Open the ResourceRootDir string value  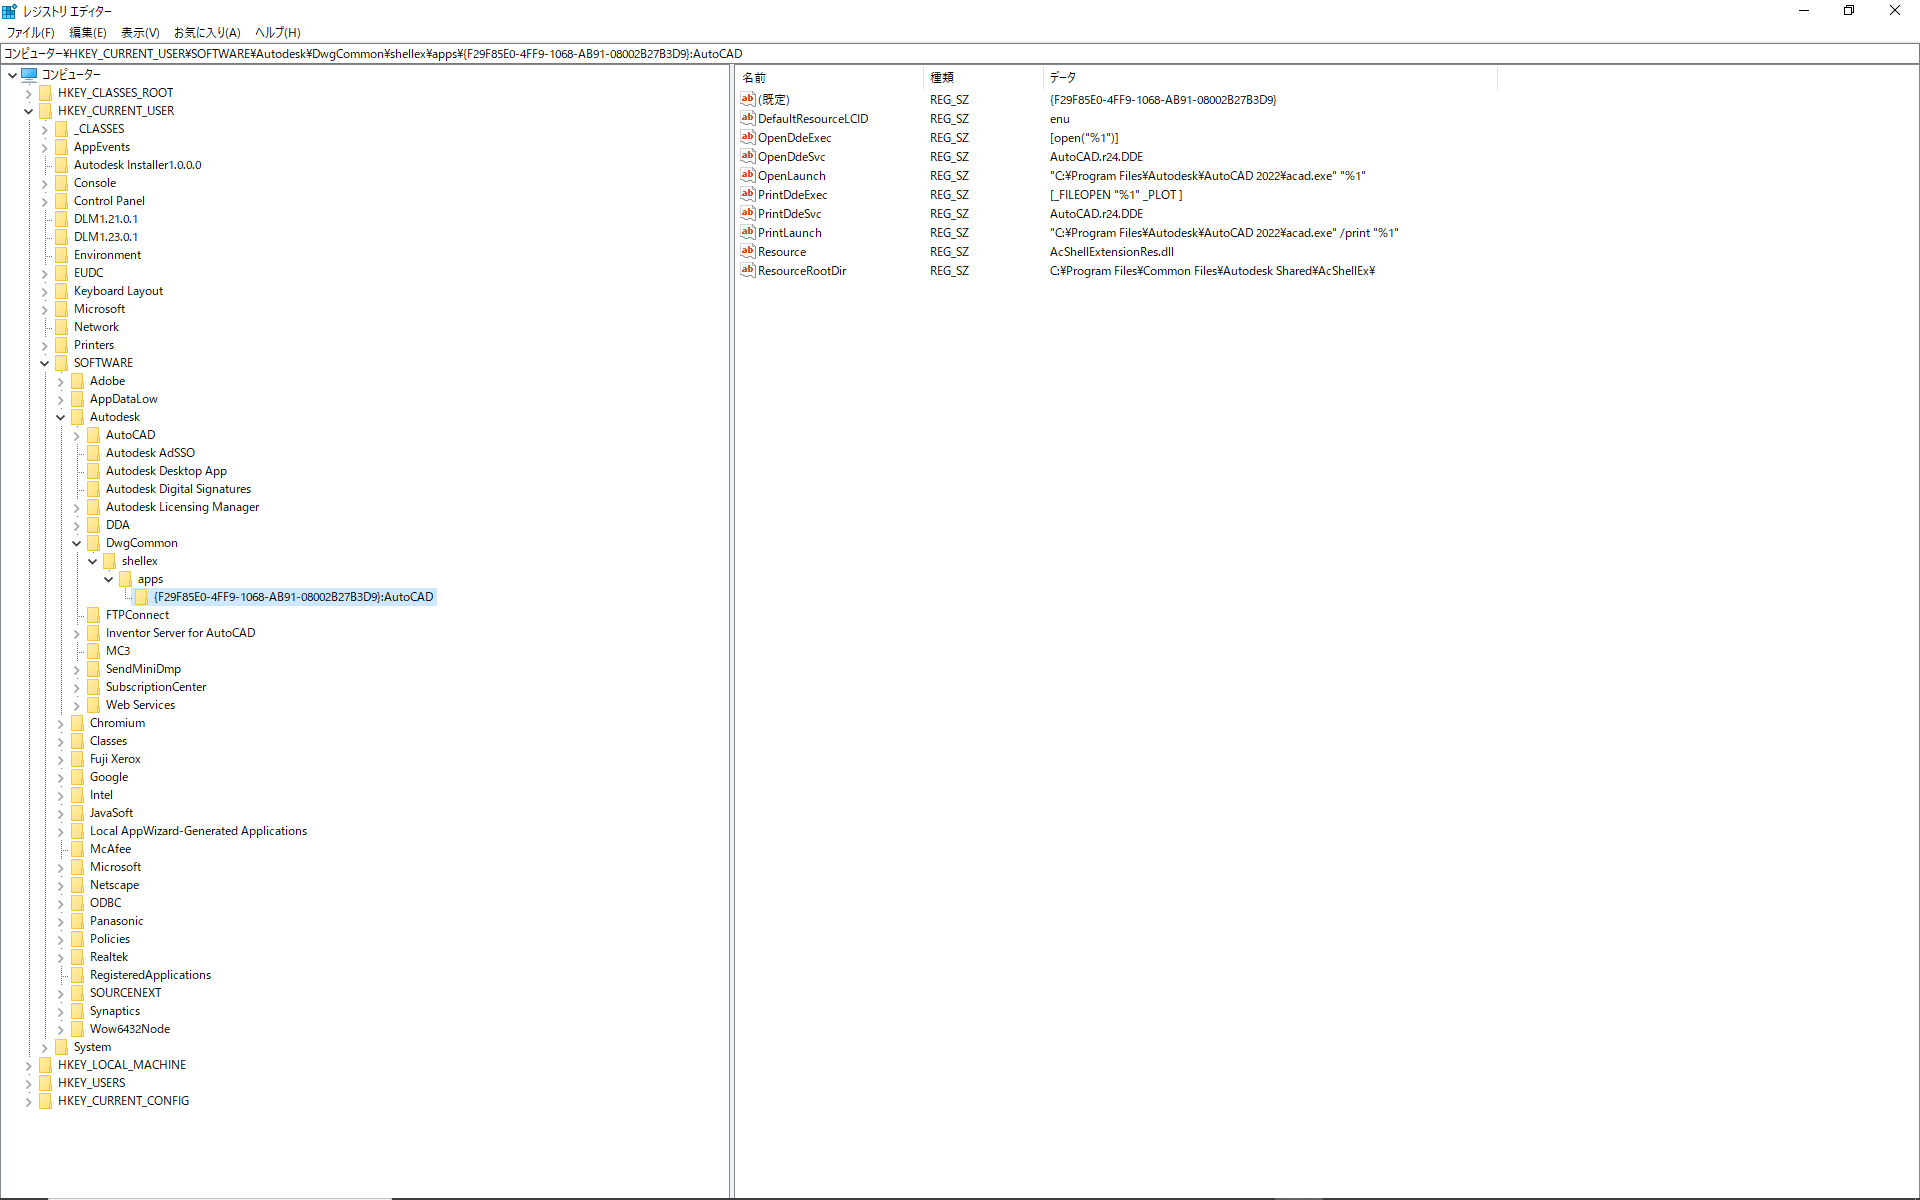[x=801, y=270]
